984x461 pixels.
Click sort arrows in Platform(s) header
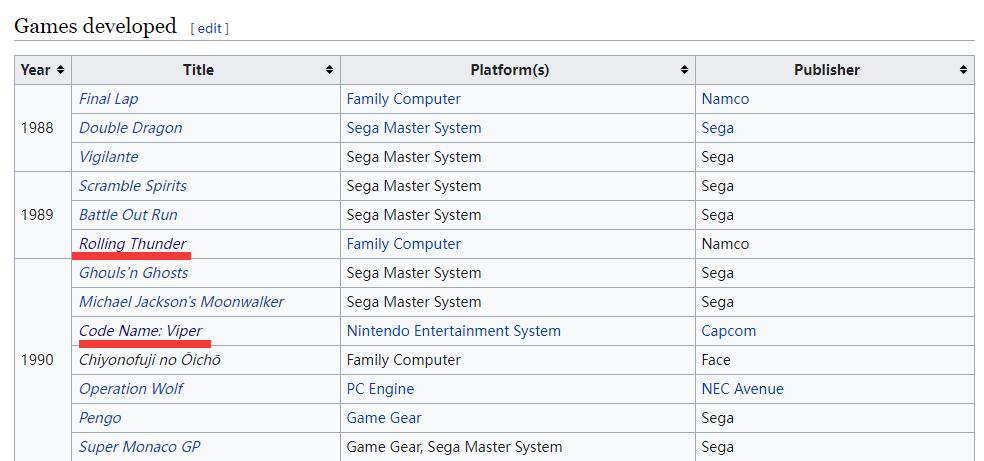(x=684, y=70)
